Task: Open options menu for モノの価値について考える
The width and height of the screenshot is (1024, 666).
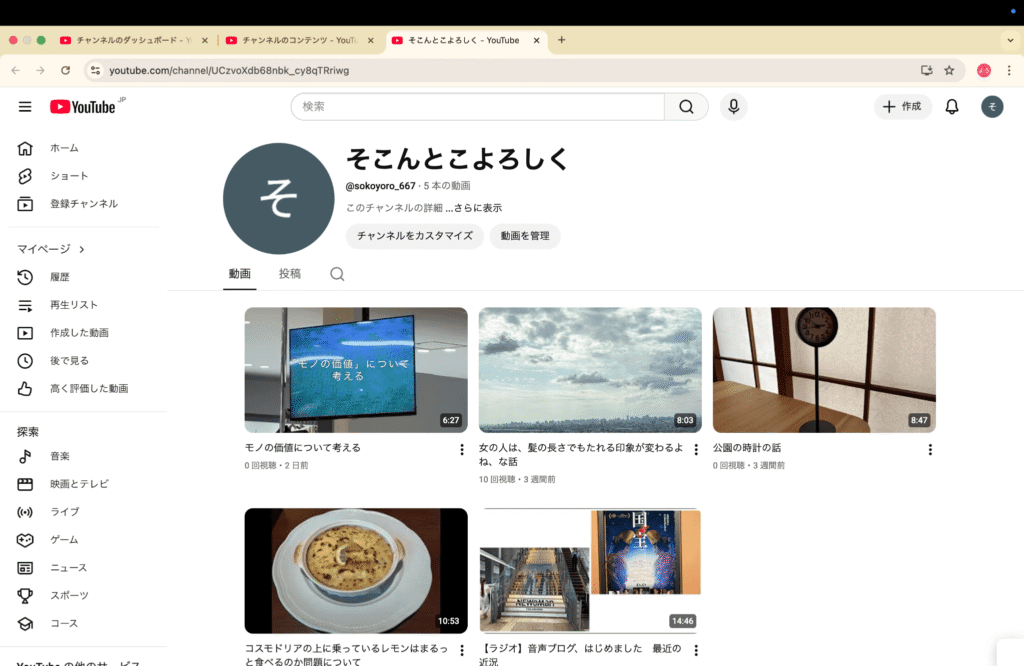Action: point(461,450)
